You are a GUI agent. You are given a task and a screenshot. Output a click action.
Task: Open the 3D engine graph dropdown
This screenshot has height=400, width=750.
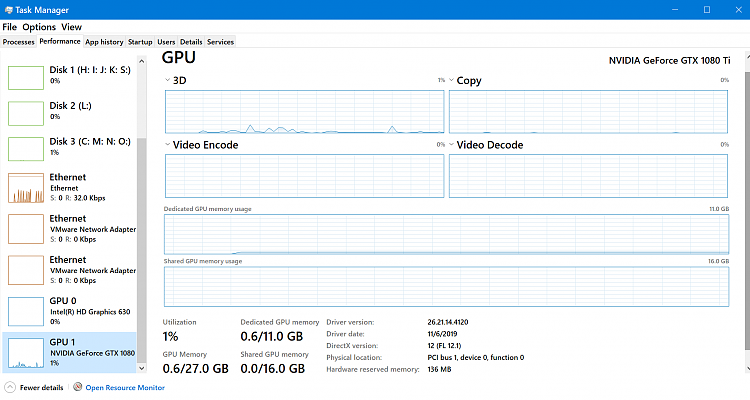click(x=167, y=80)
